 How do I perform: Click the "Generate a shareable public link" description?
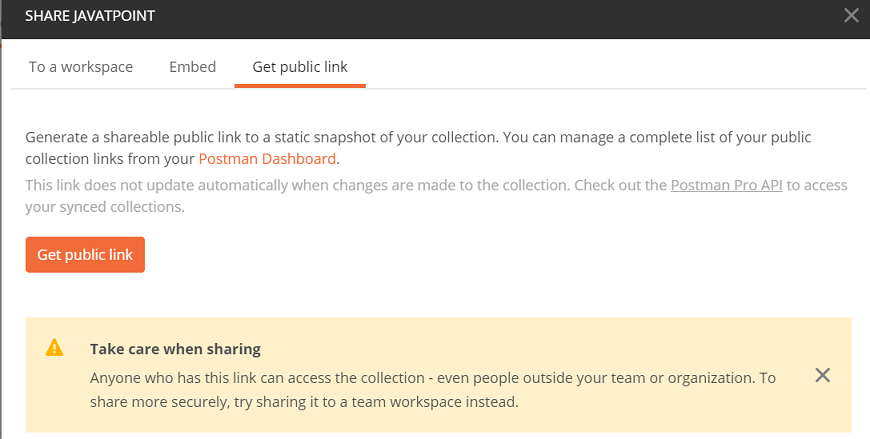pyautogui.click(x=418, y=148)
